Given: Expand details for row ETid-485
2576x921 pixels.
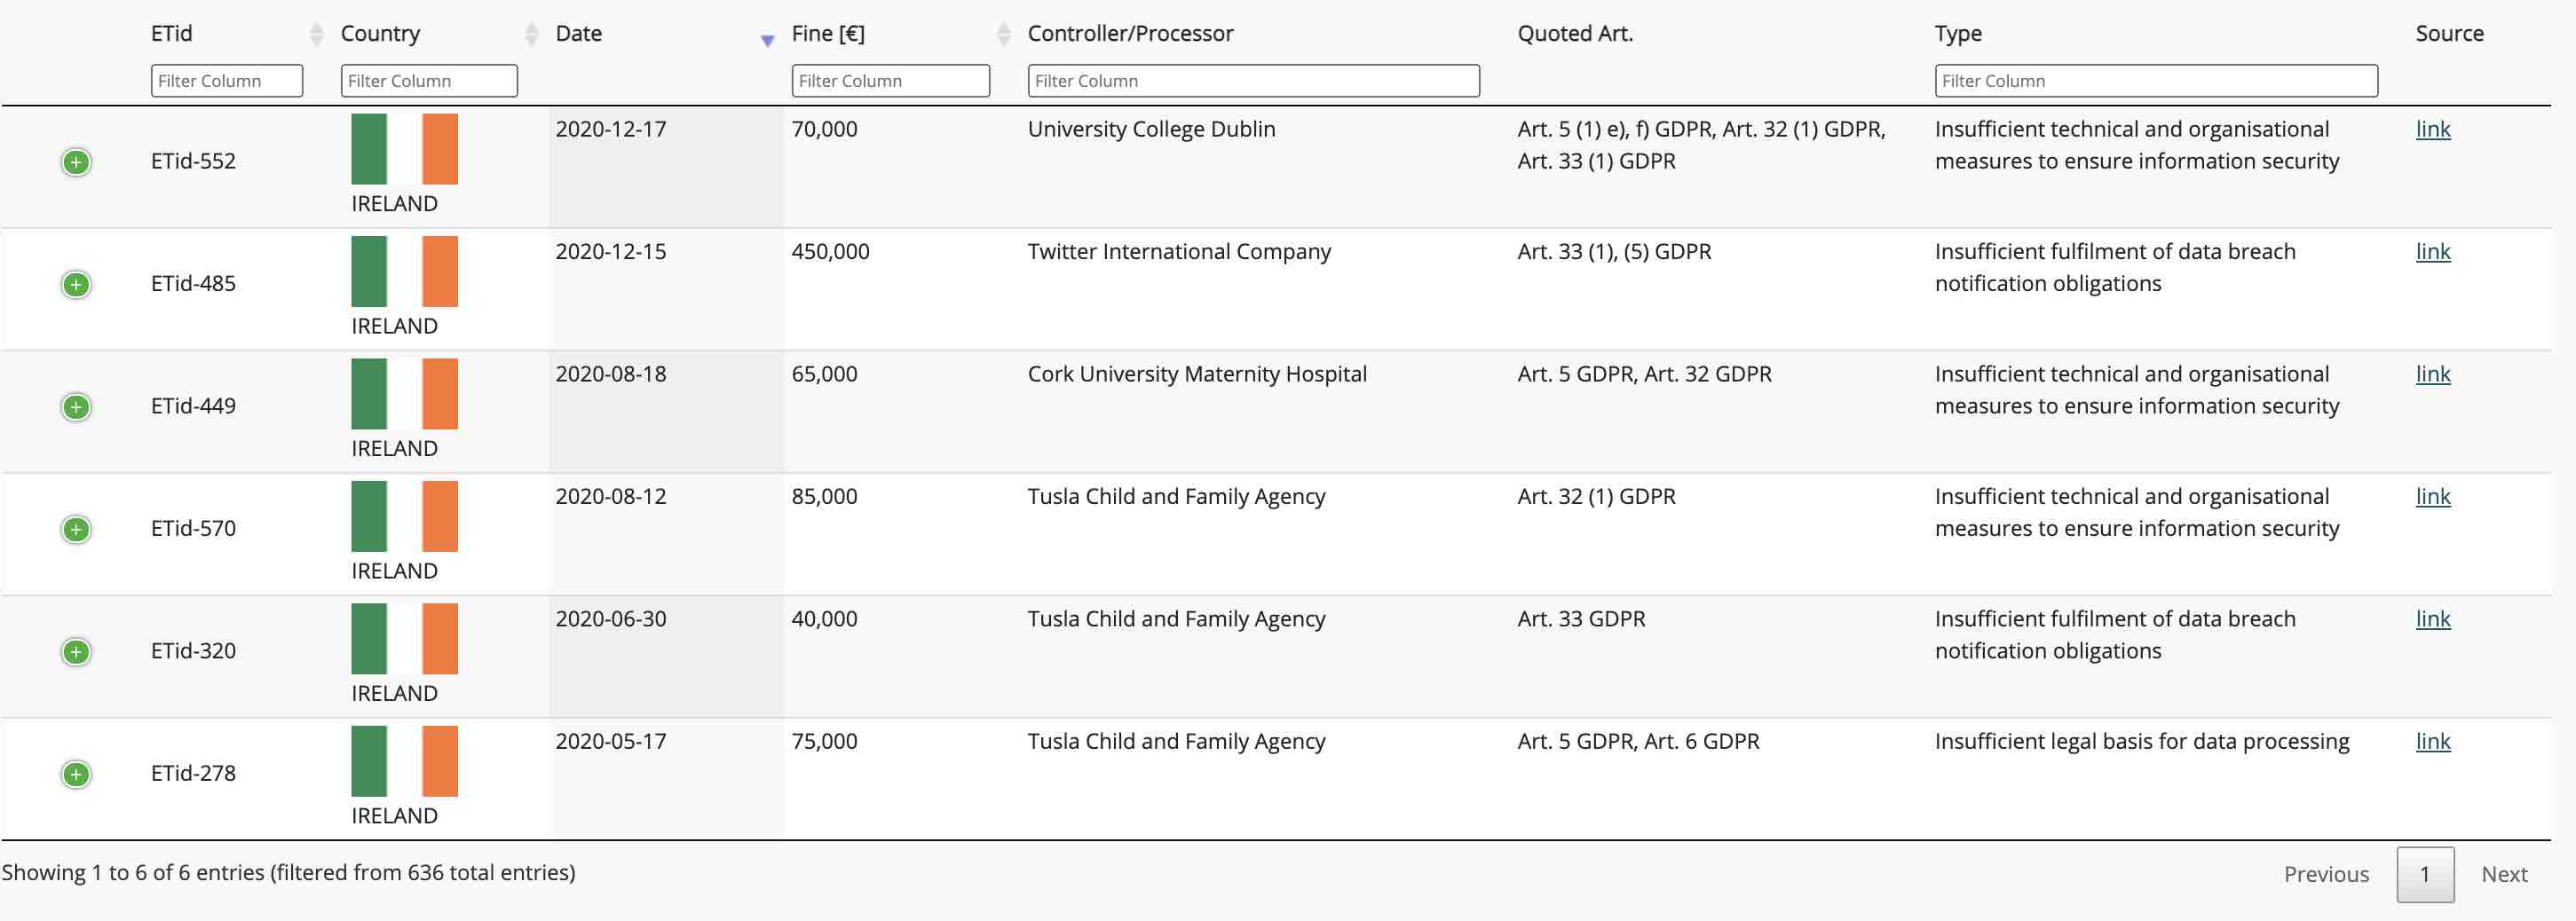Looking at the screenshot, I should pos(76,285).
